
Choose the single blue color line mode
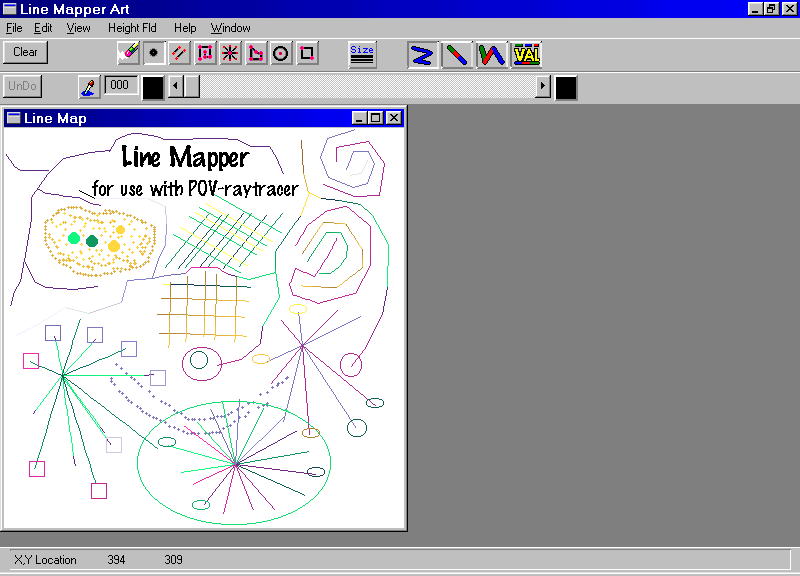[422, 55]
